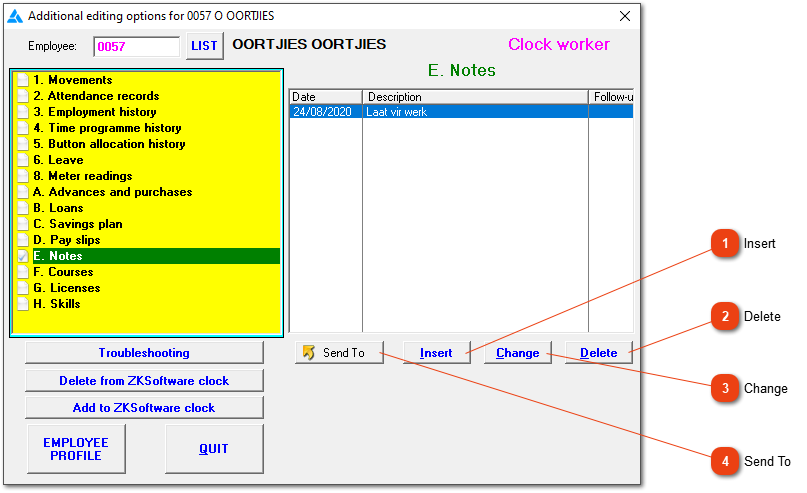Open EMPLOYEE PROFILE
This screenshot has height=493, width=807.
(x=76, y=449)
